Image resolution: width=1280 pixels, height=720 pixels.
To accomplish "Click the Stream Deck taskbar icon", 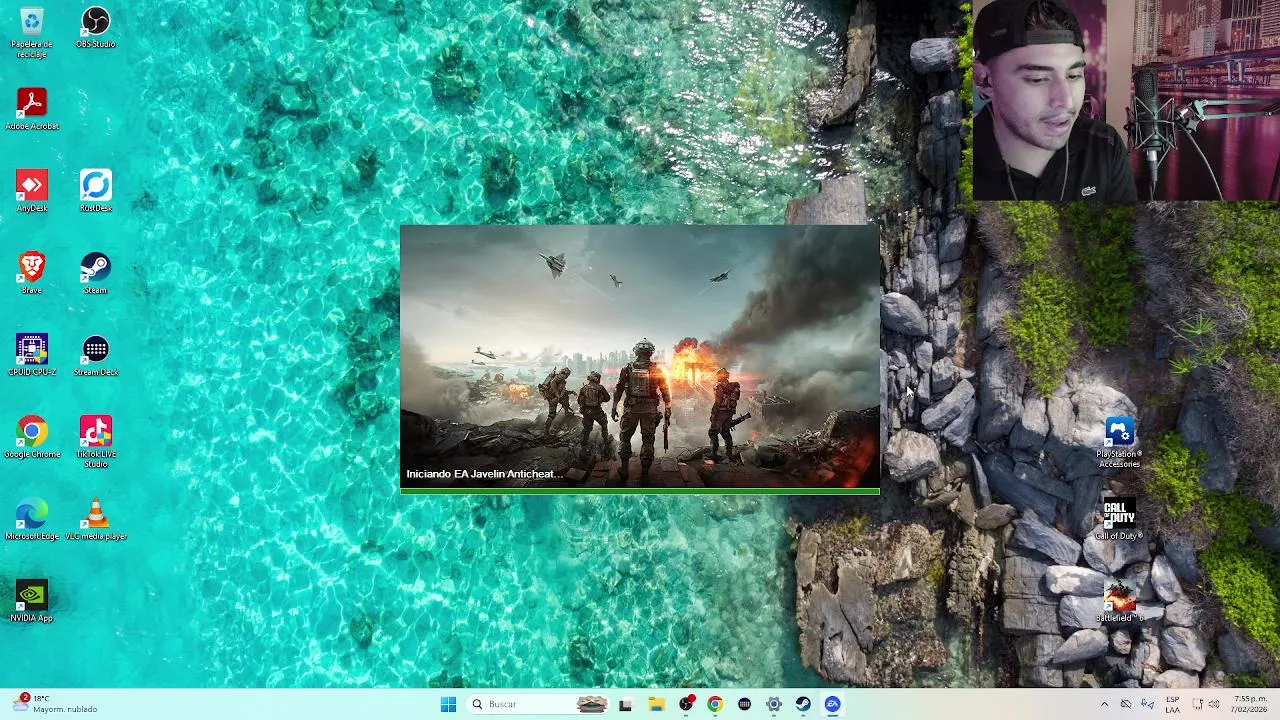I will tap(744, 704).
